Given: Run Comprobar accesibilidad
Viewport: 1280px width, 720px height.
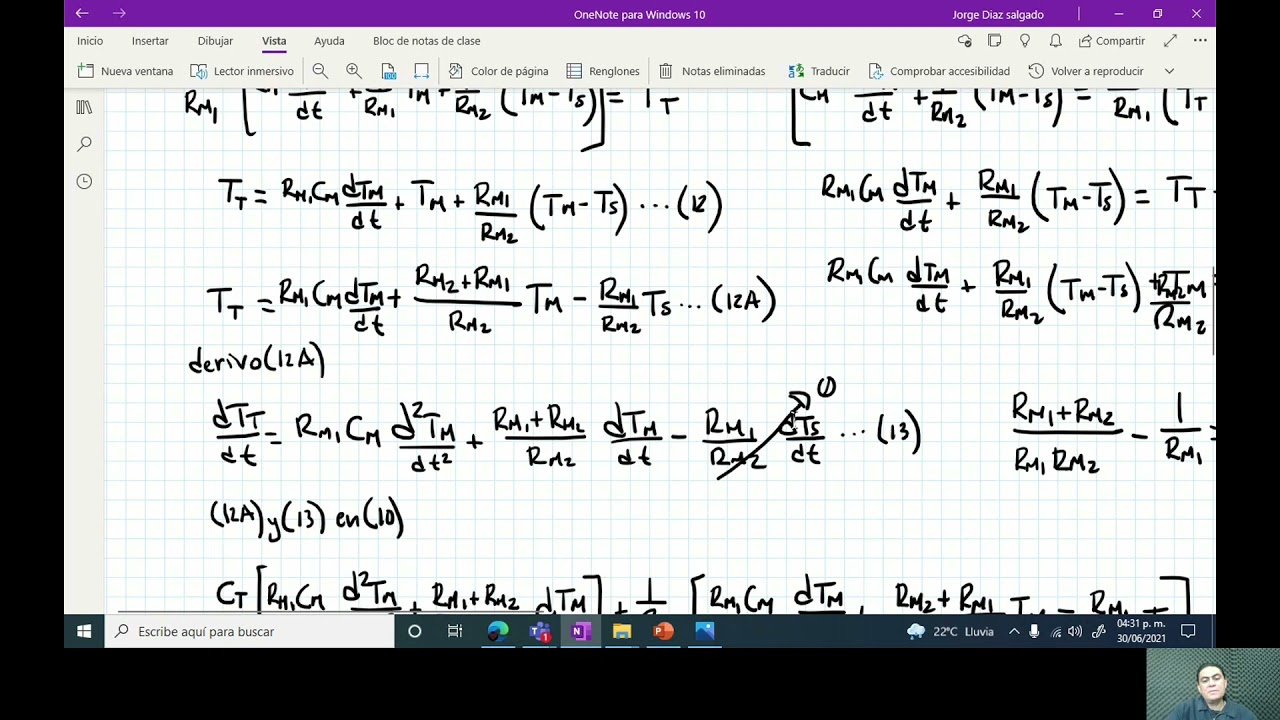Looking at the screenshot, I should [939, 71].
